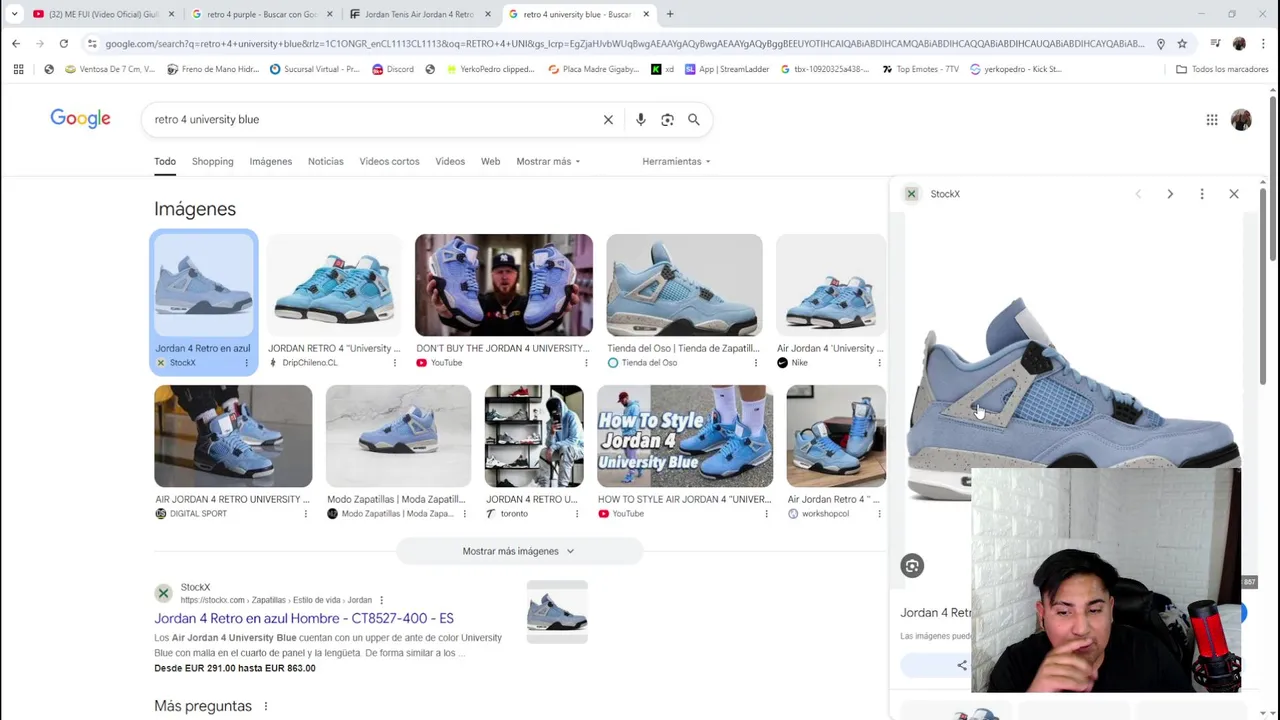Open the StockX source in preview header

(934, 194)
